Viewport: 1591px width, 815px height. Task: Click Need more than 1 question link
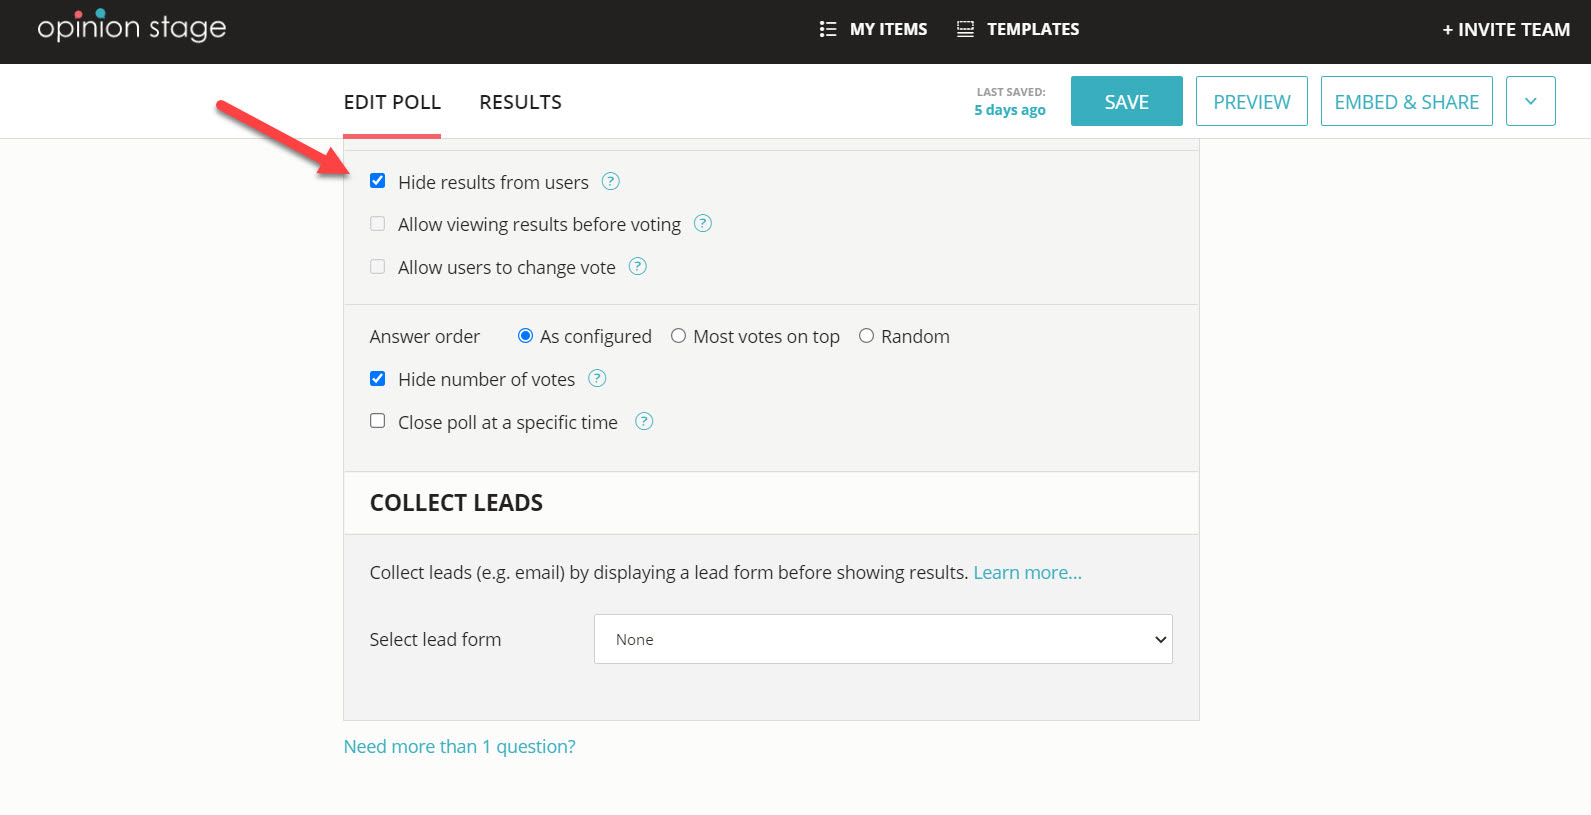(459, 747)
